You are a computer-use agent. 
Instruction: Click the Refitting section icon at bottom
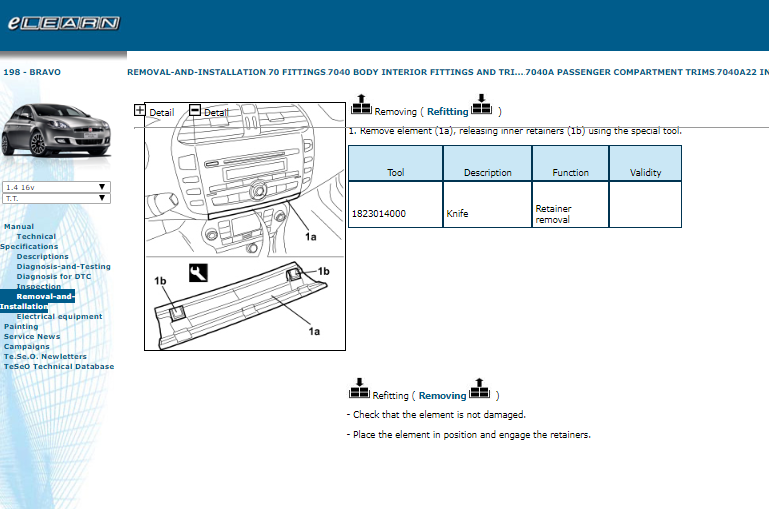[359, 388]
